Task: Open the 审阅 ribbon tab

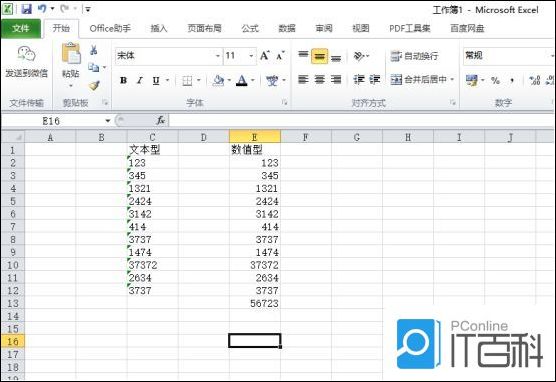Action: pos(324,28)
